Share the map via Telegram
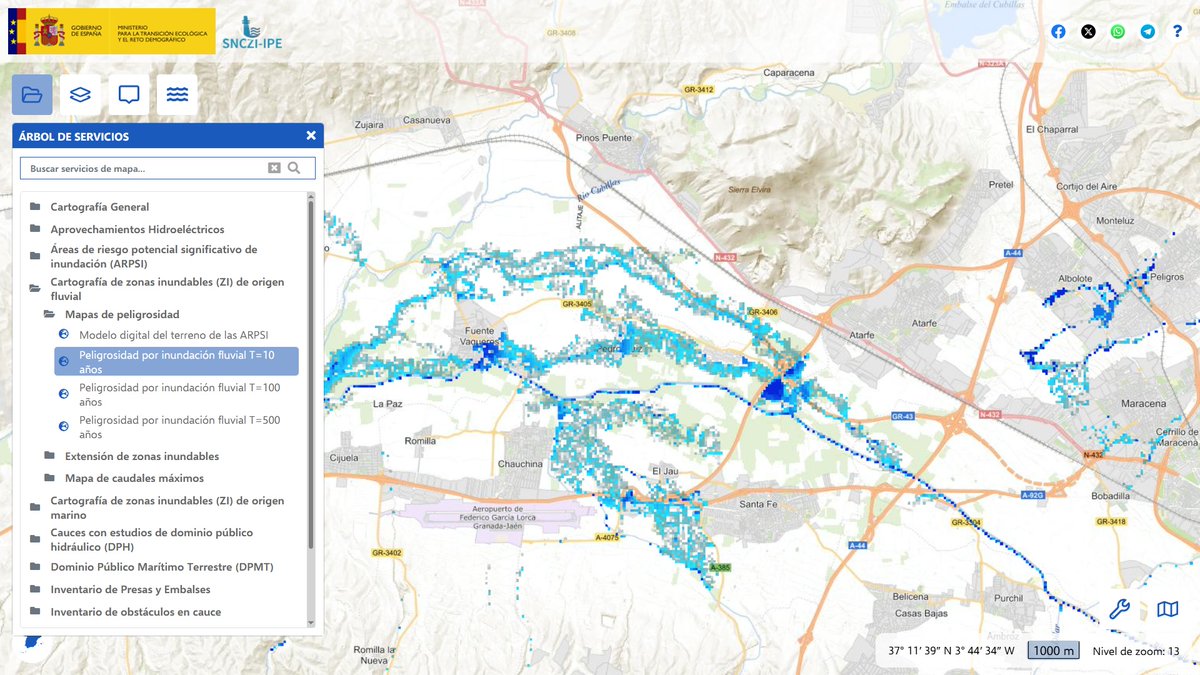The image size is (1200, 675). point(1147,31)
